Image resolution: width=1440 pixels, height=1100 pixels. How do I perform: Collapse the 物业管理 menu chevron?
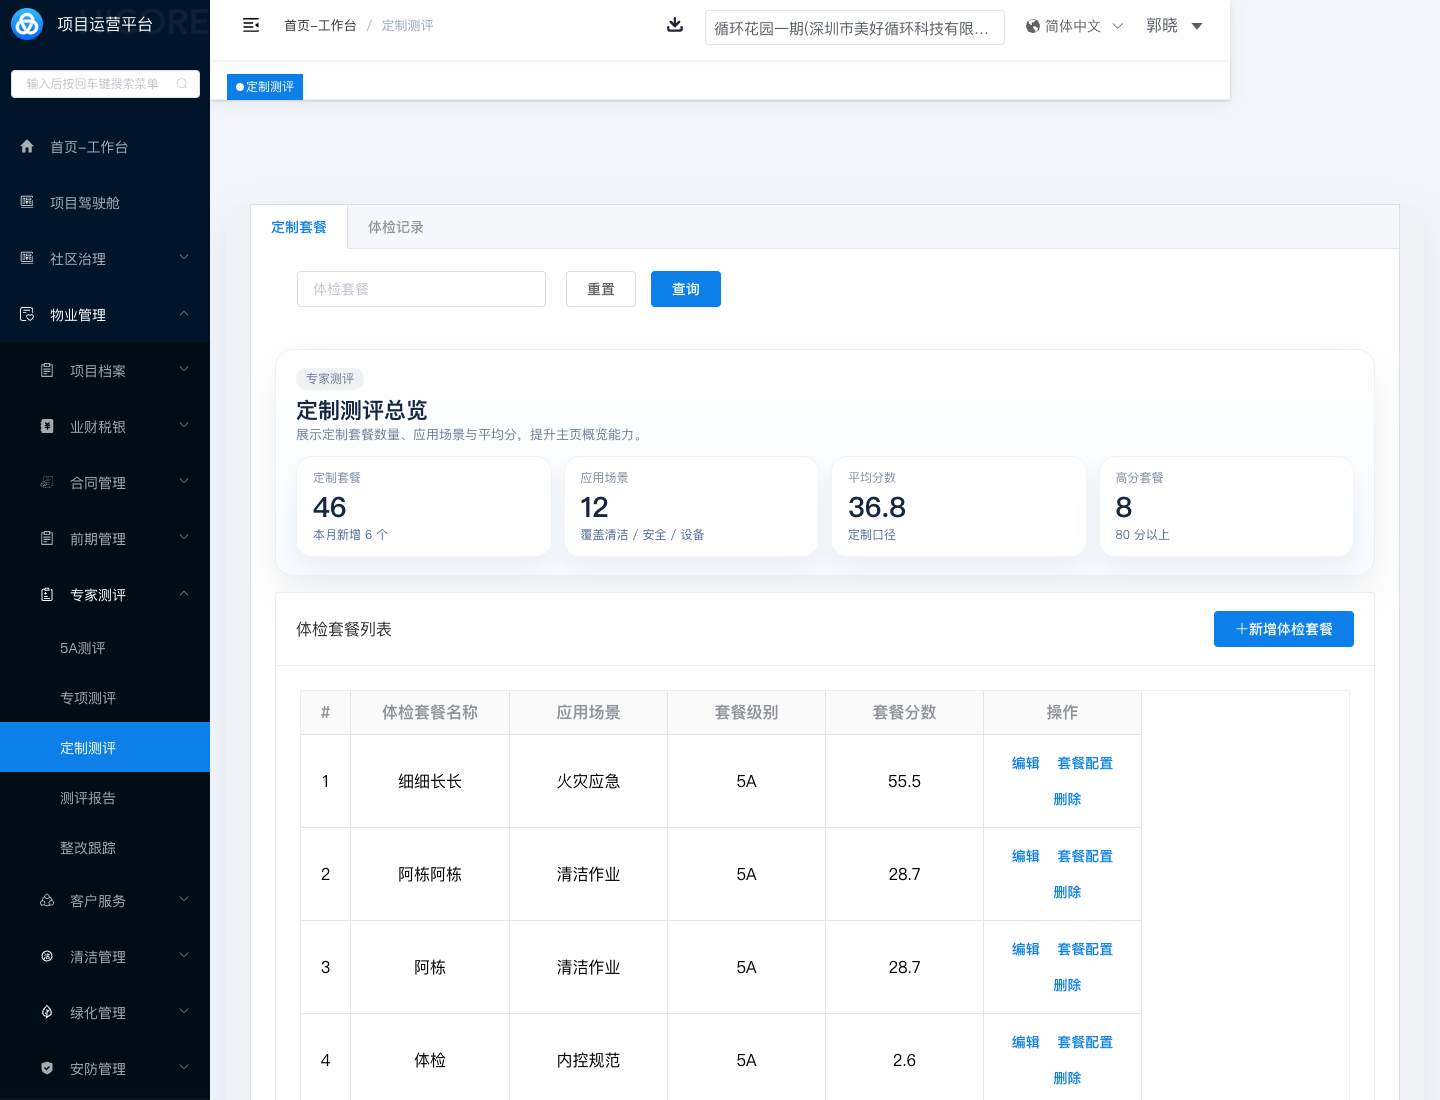[184, 314]
